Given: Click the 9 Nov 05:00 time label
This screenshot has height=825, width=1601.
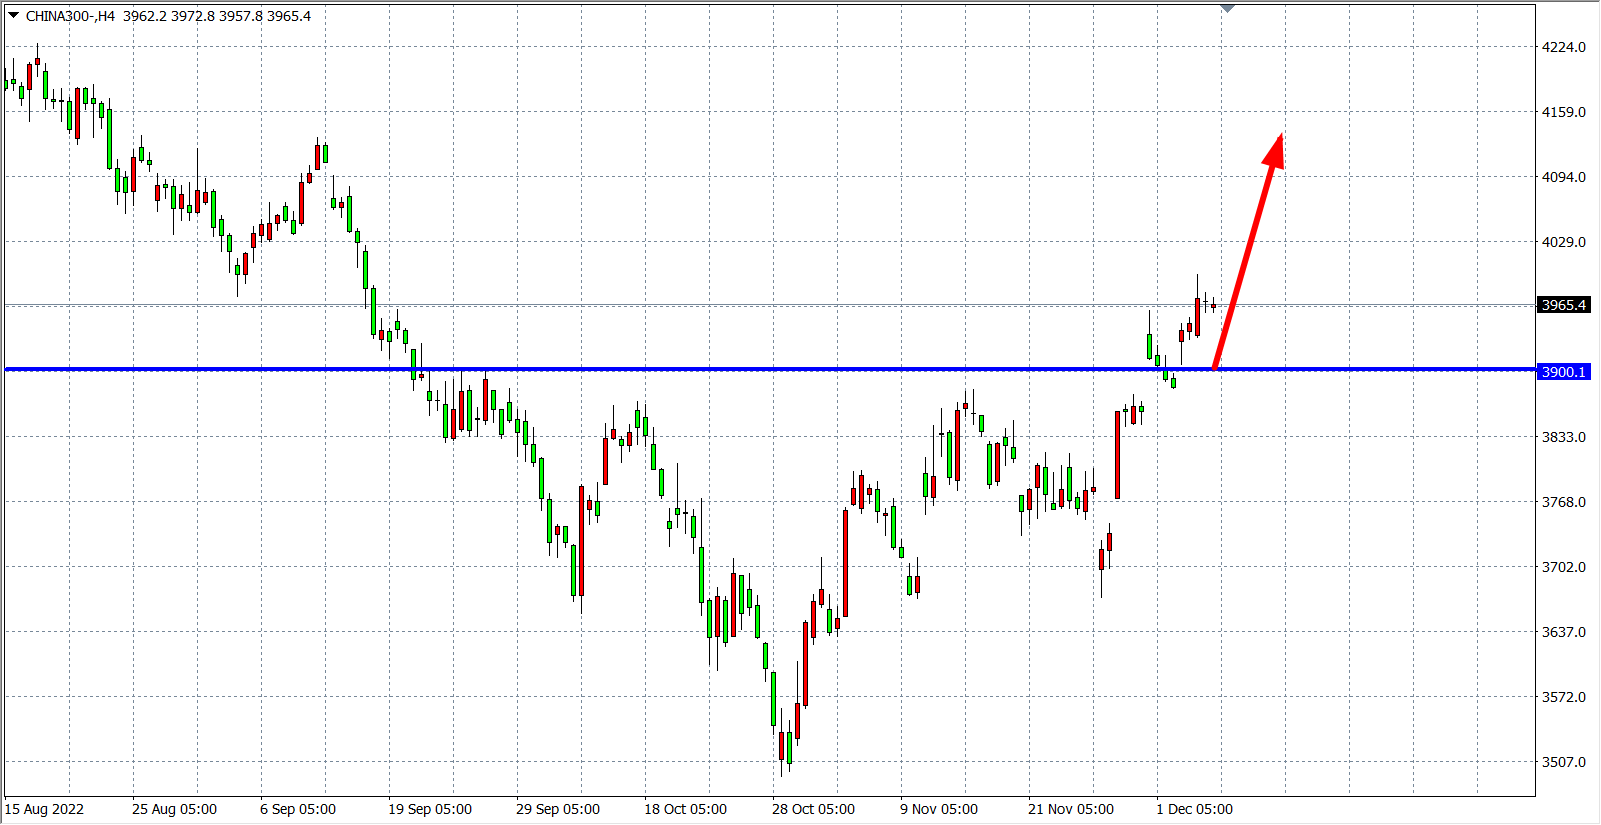Looking at the screenshot, I should pyautogui.click(x=939, y=809).
